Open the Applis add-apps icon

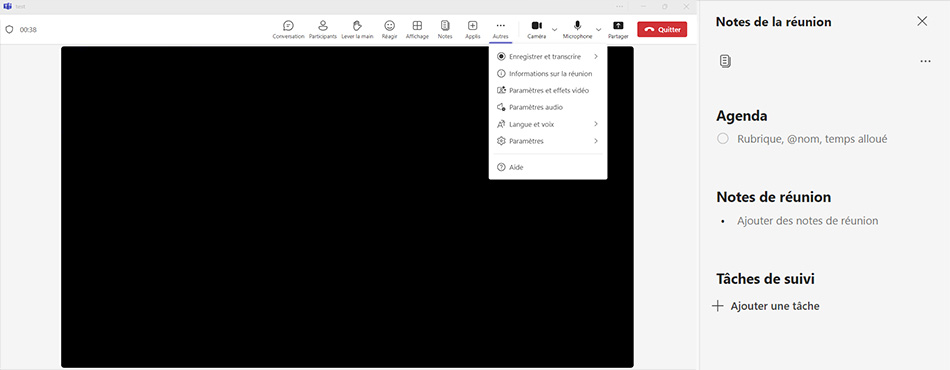tap(473, 26)
